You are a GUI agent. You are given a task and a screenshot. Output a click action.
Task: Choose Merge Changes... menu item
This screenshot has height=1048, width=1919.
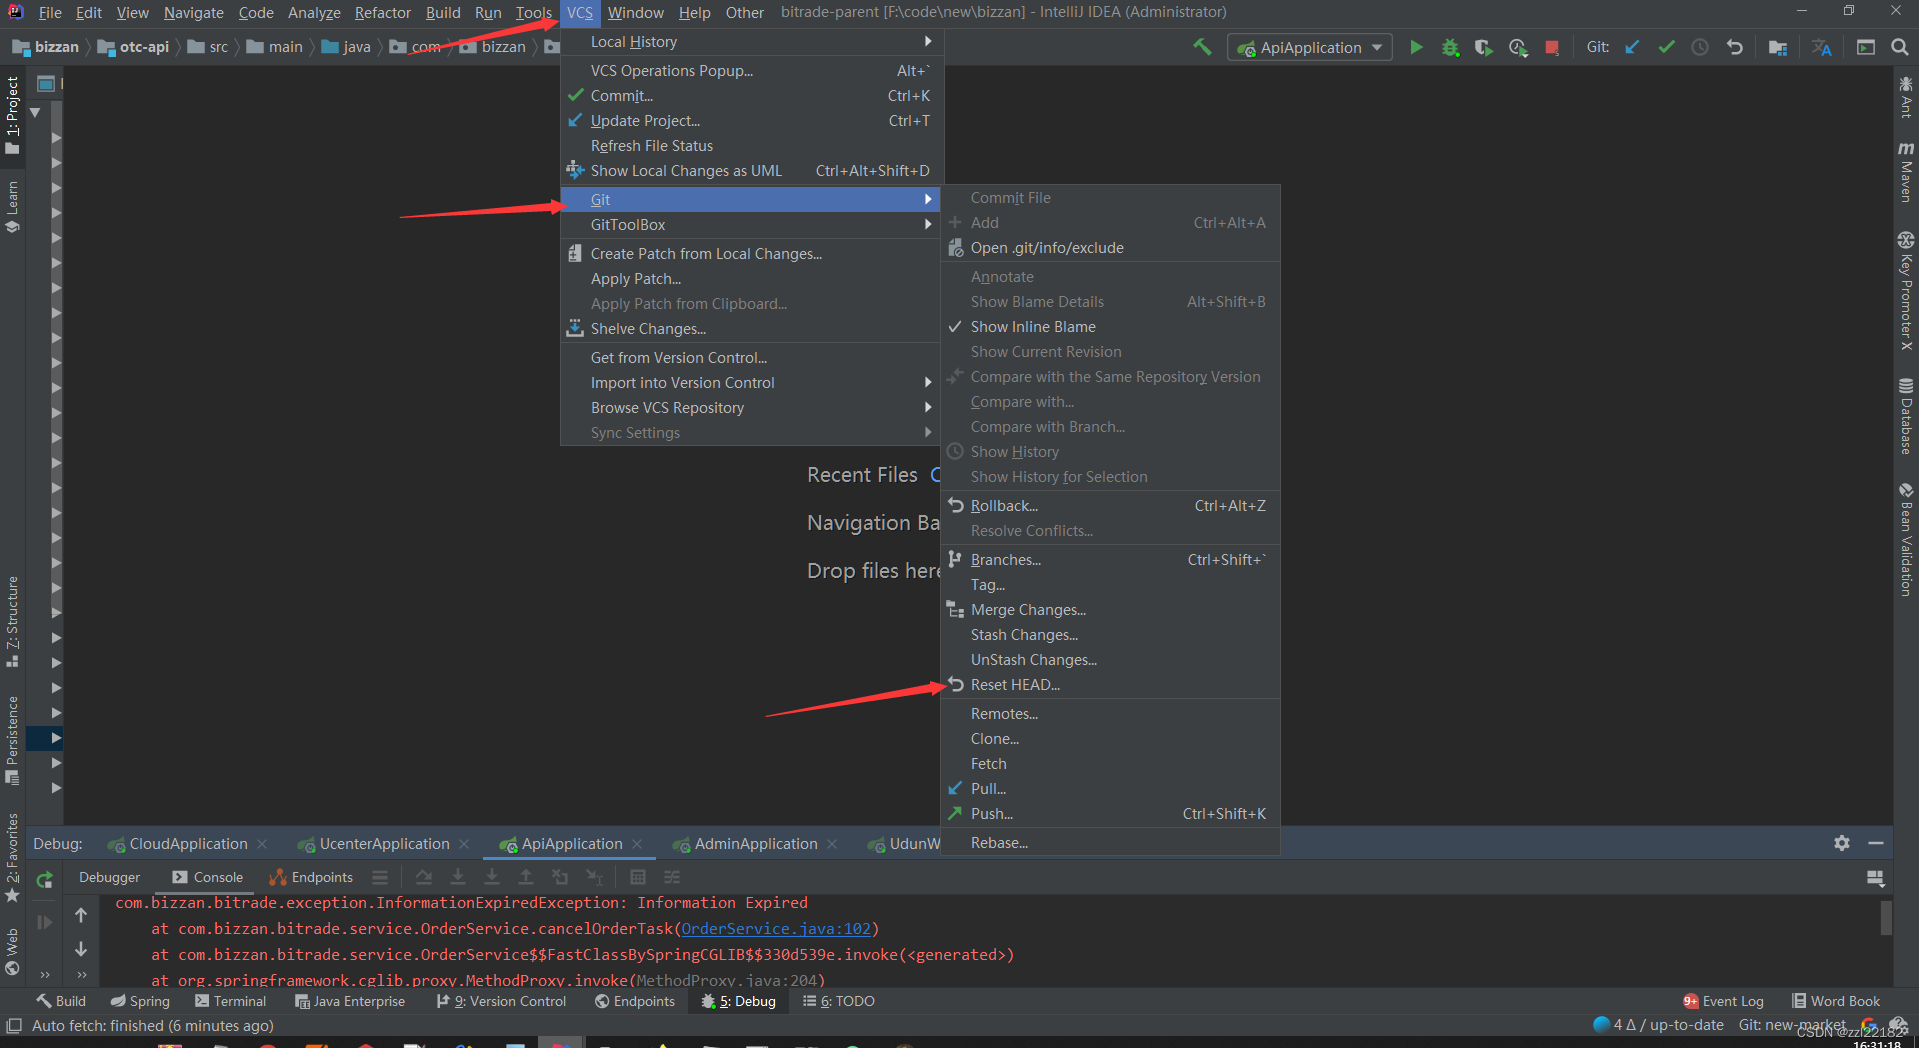tap(1110, 610)
